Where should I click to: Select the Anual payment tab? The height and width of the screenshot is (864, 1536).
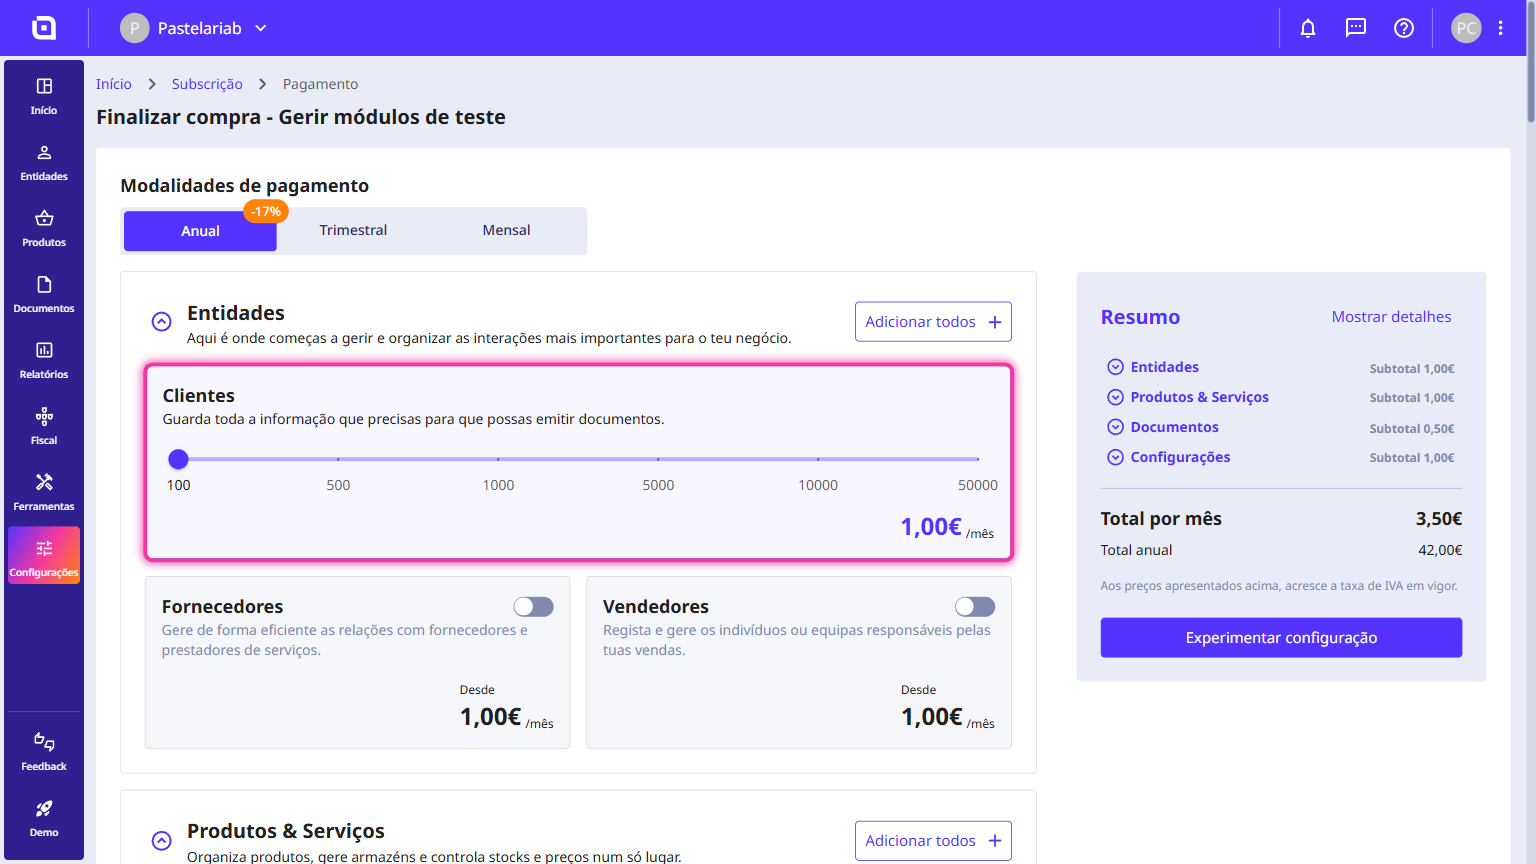pyautogui.click(x=200, y=231)
